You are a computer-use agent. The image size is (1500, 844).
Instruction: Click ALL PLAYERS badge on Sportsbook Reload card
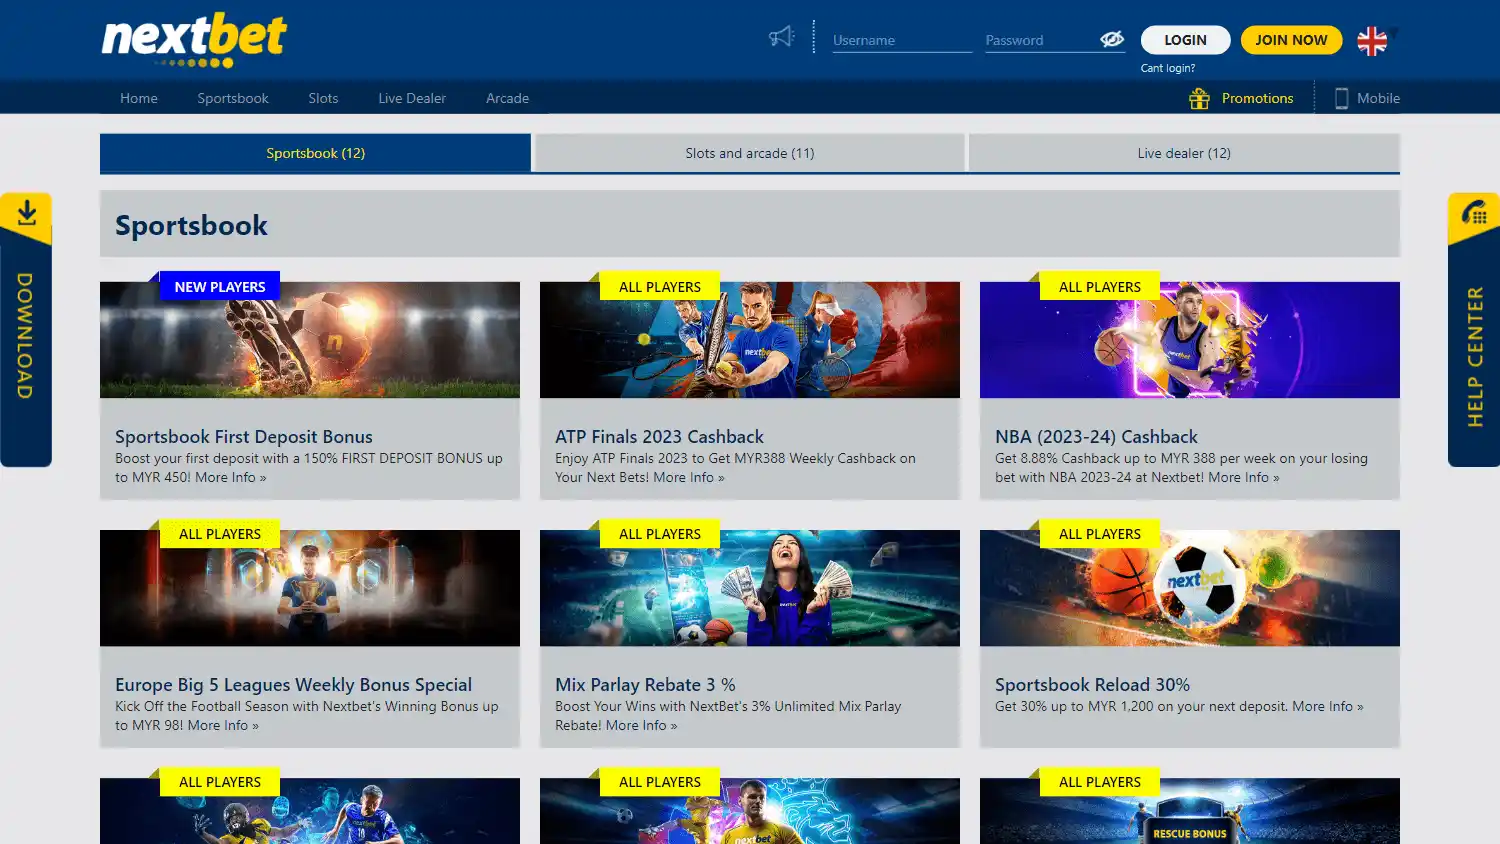point(1100,534)
